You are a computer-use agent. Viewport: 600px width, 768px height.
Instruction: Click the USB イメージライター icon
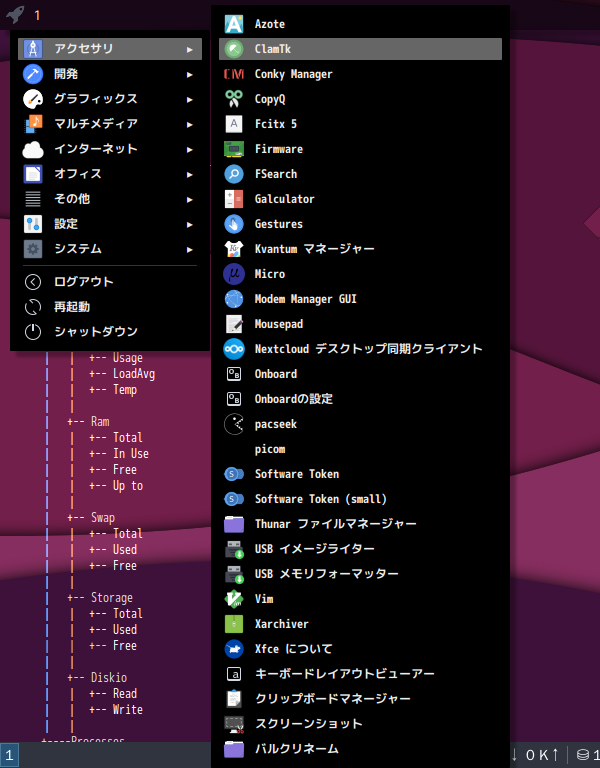coord(234,549)
